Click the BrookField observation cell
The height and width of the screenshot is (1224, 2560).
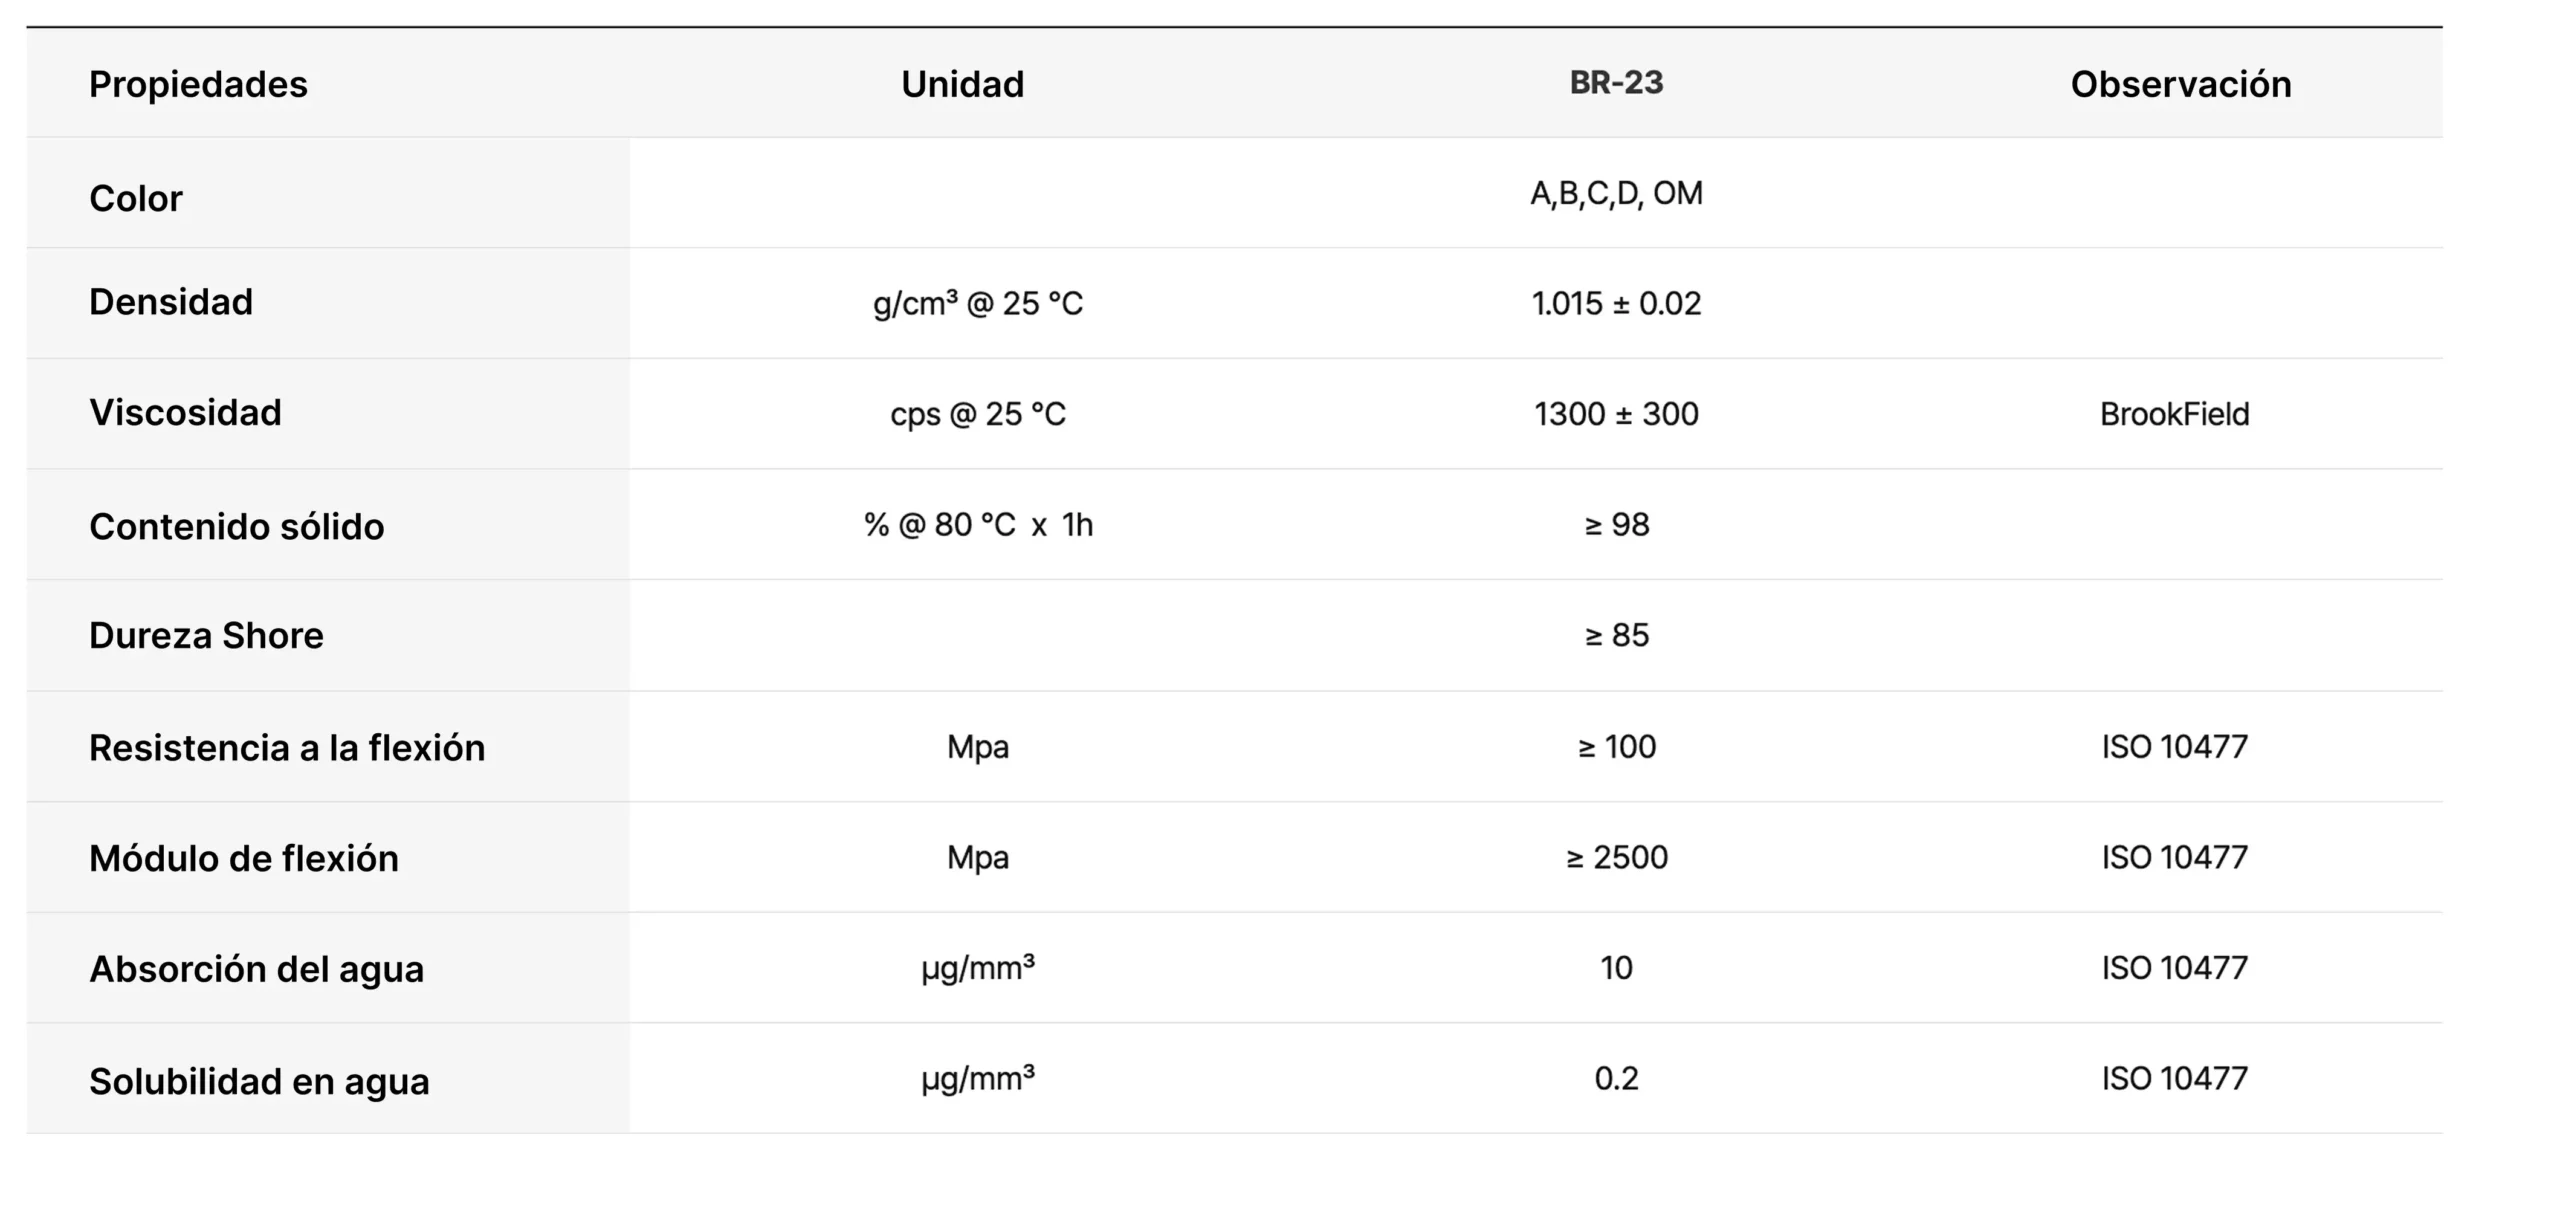[2174, 414]
